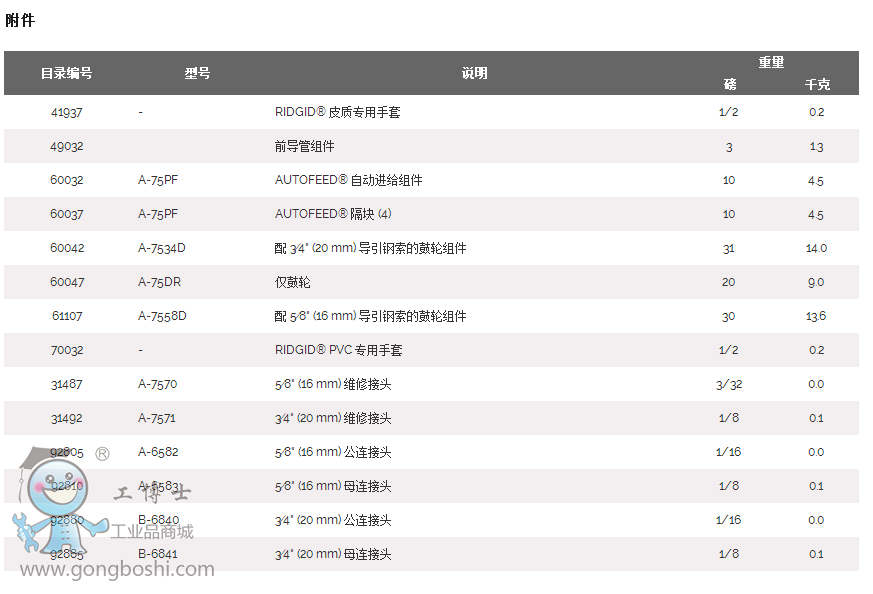Click catalog number 31492
Viewport: 873px width, 594px height.
point(67,418)
